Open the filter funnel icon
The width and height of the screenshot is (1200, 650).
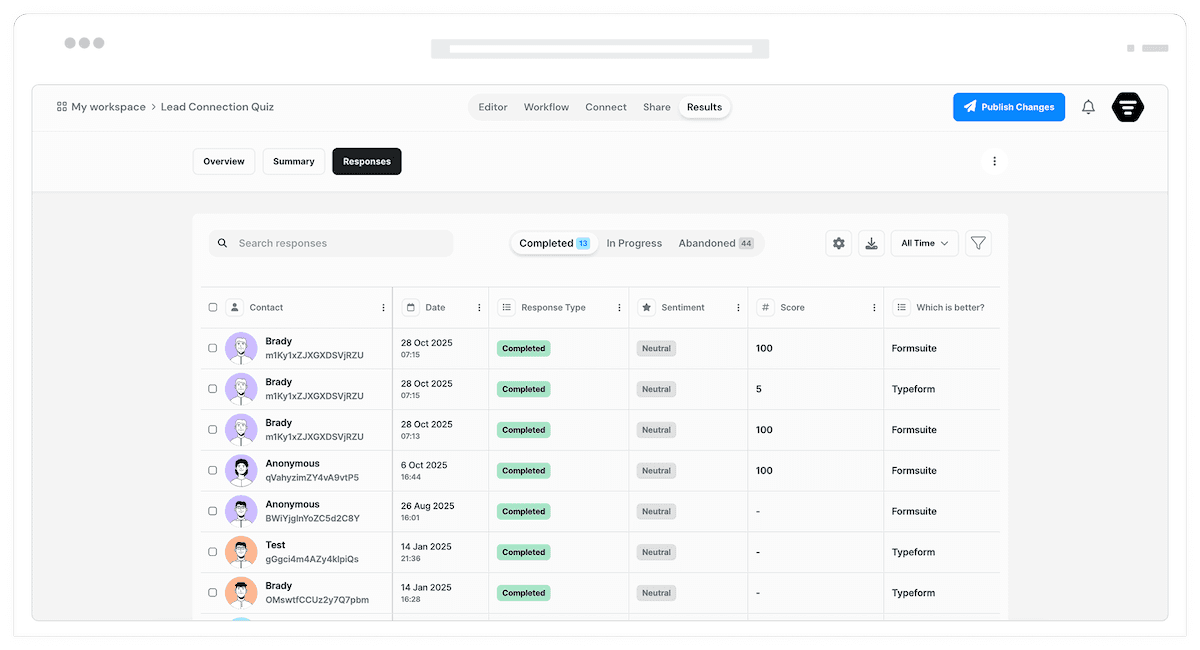tap(978, 243)
